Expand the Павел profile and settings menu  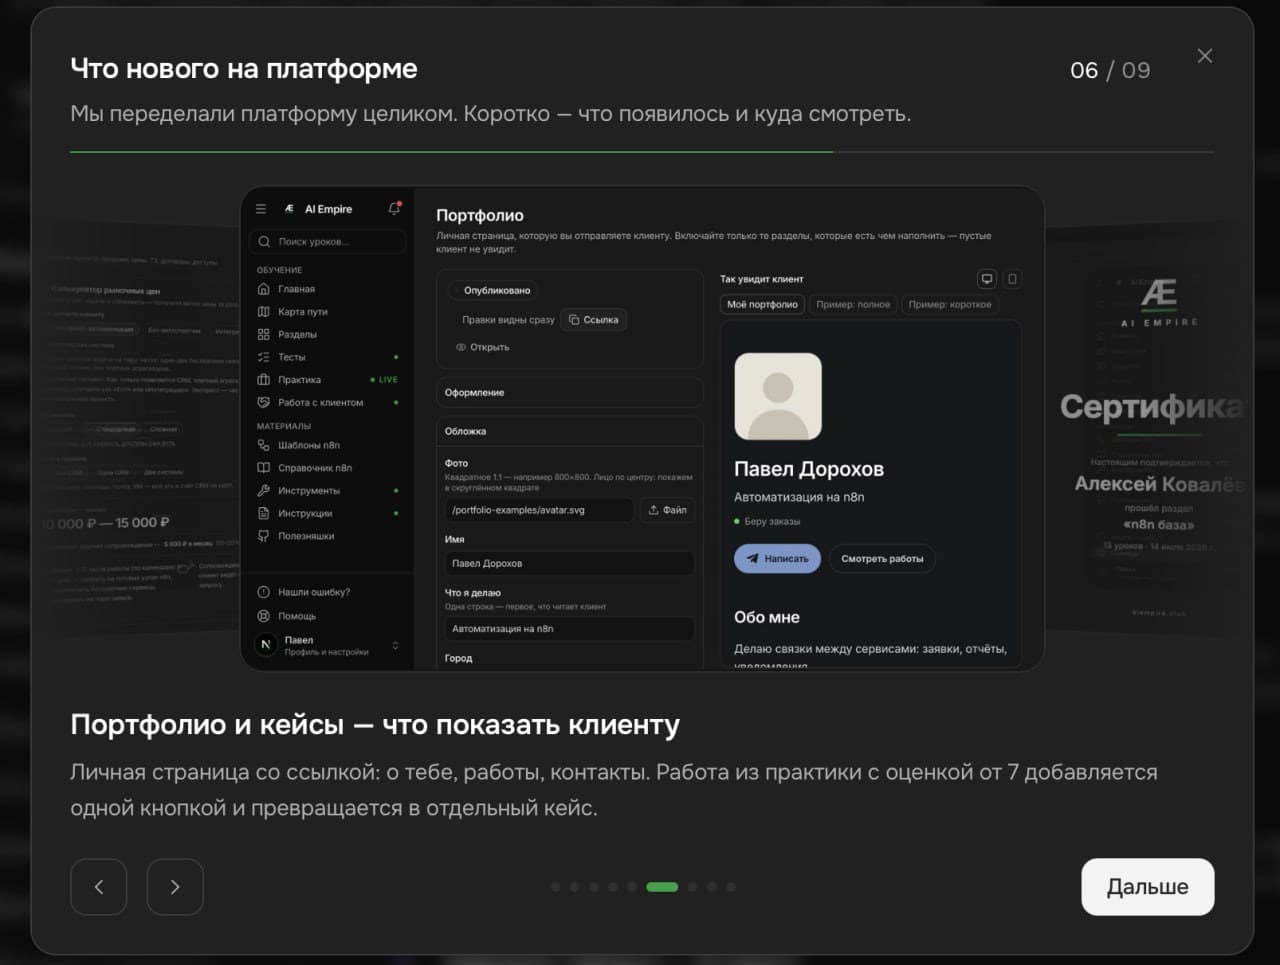pos(328,646)
